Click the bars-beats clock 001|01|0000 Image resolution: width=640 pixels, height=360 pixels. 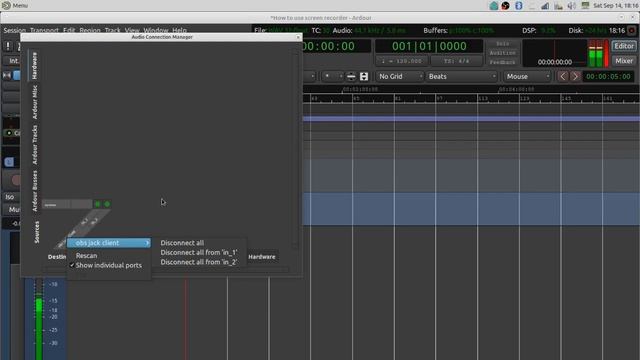(x=429, y=46)
